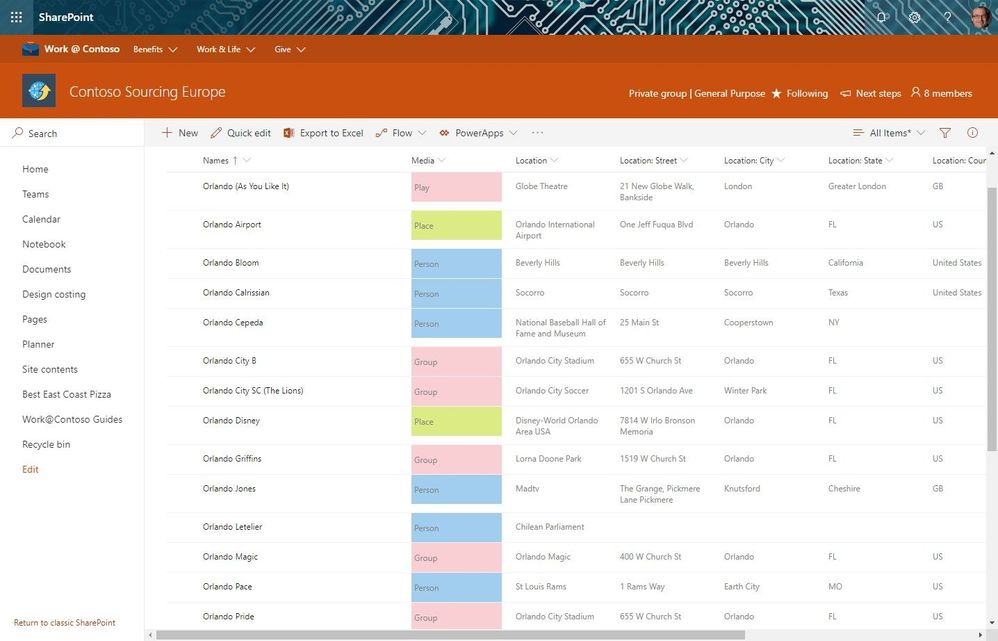
Task: Open Documents in left navigation
Action: tap(46, 269)
